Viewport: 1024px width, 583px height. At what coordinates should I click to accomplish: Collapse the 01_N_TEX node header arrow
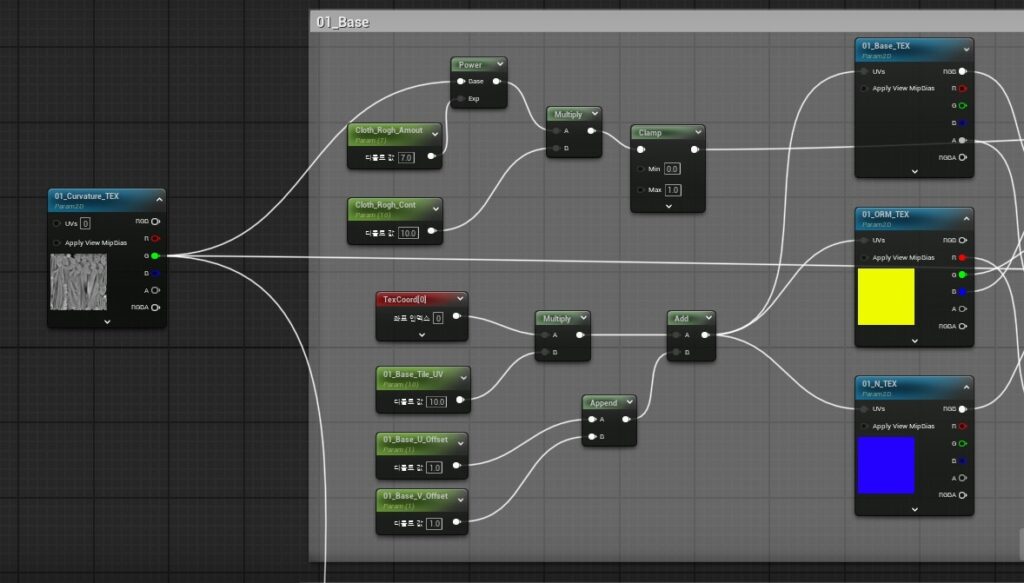pos(967,387)
